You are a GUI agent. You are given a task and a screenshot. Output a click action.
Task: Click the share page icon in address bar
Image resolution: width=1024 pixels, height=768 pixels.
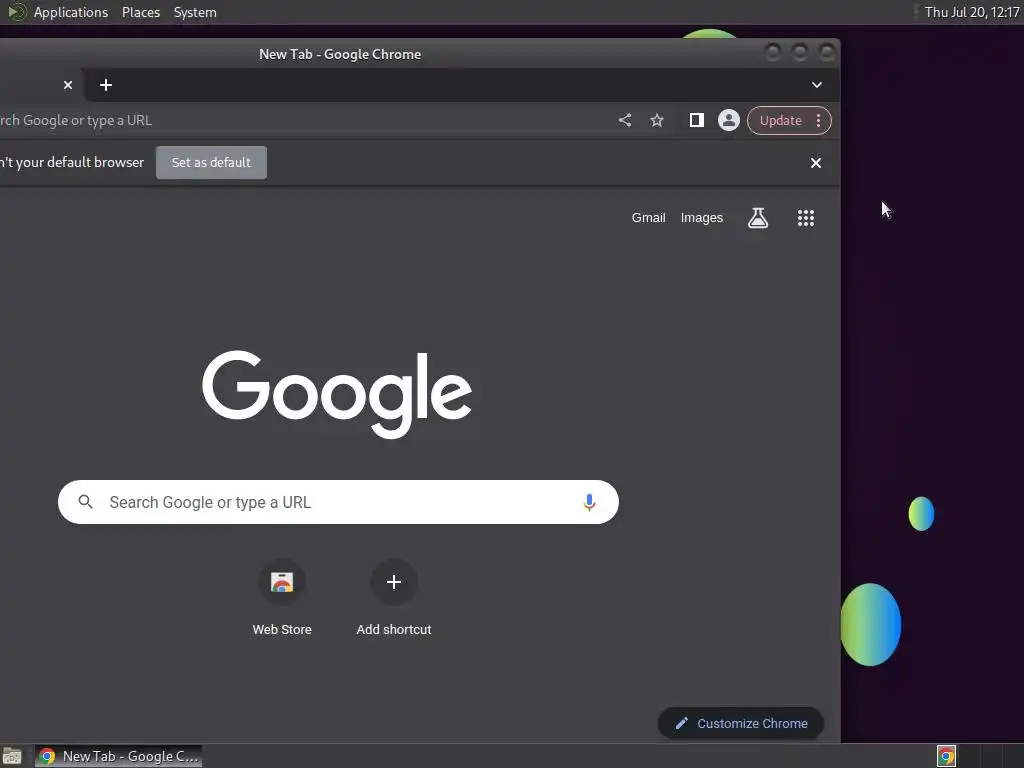625,120
